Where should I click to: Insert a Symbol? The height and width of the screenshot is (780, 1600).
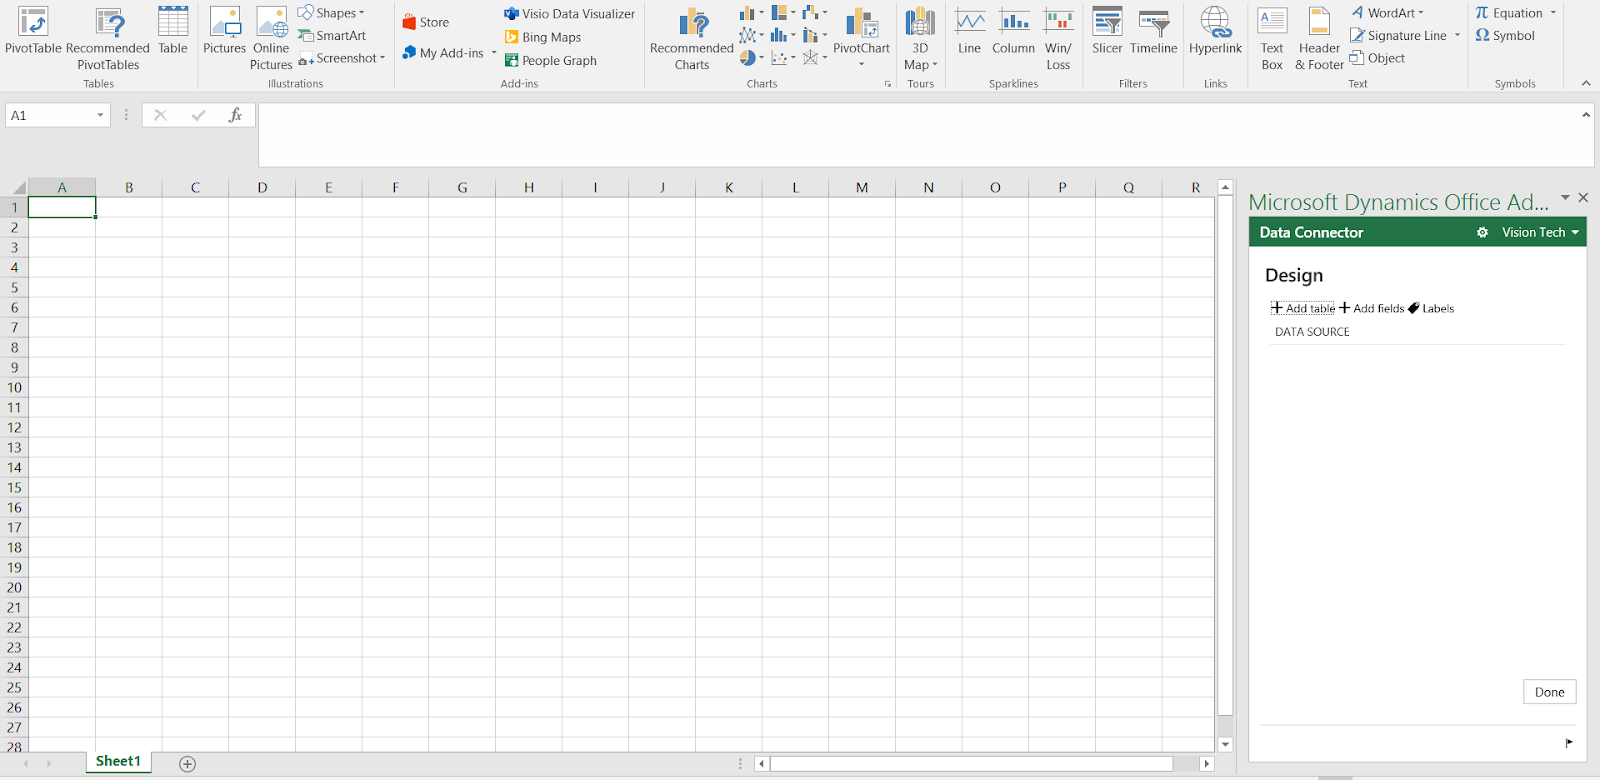click(1505, 36)
